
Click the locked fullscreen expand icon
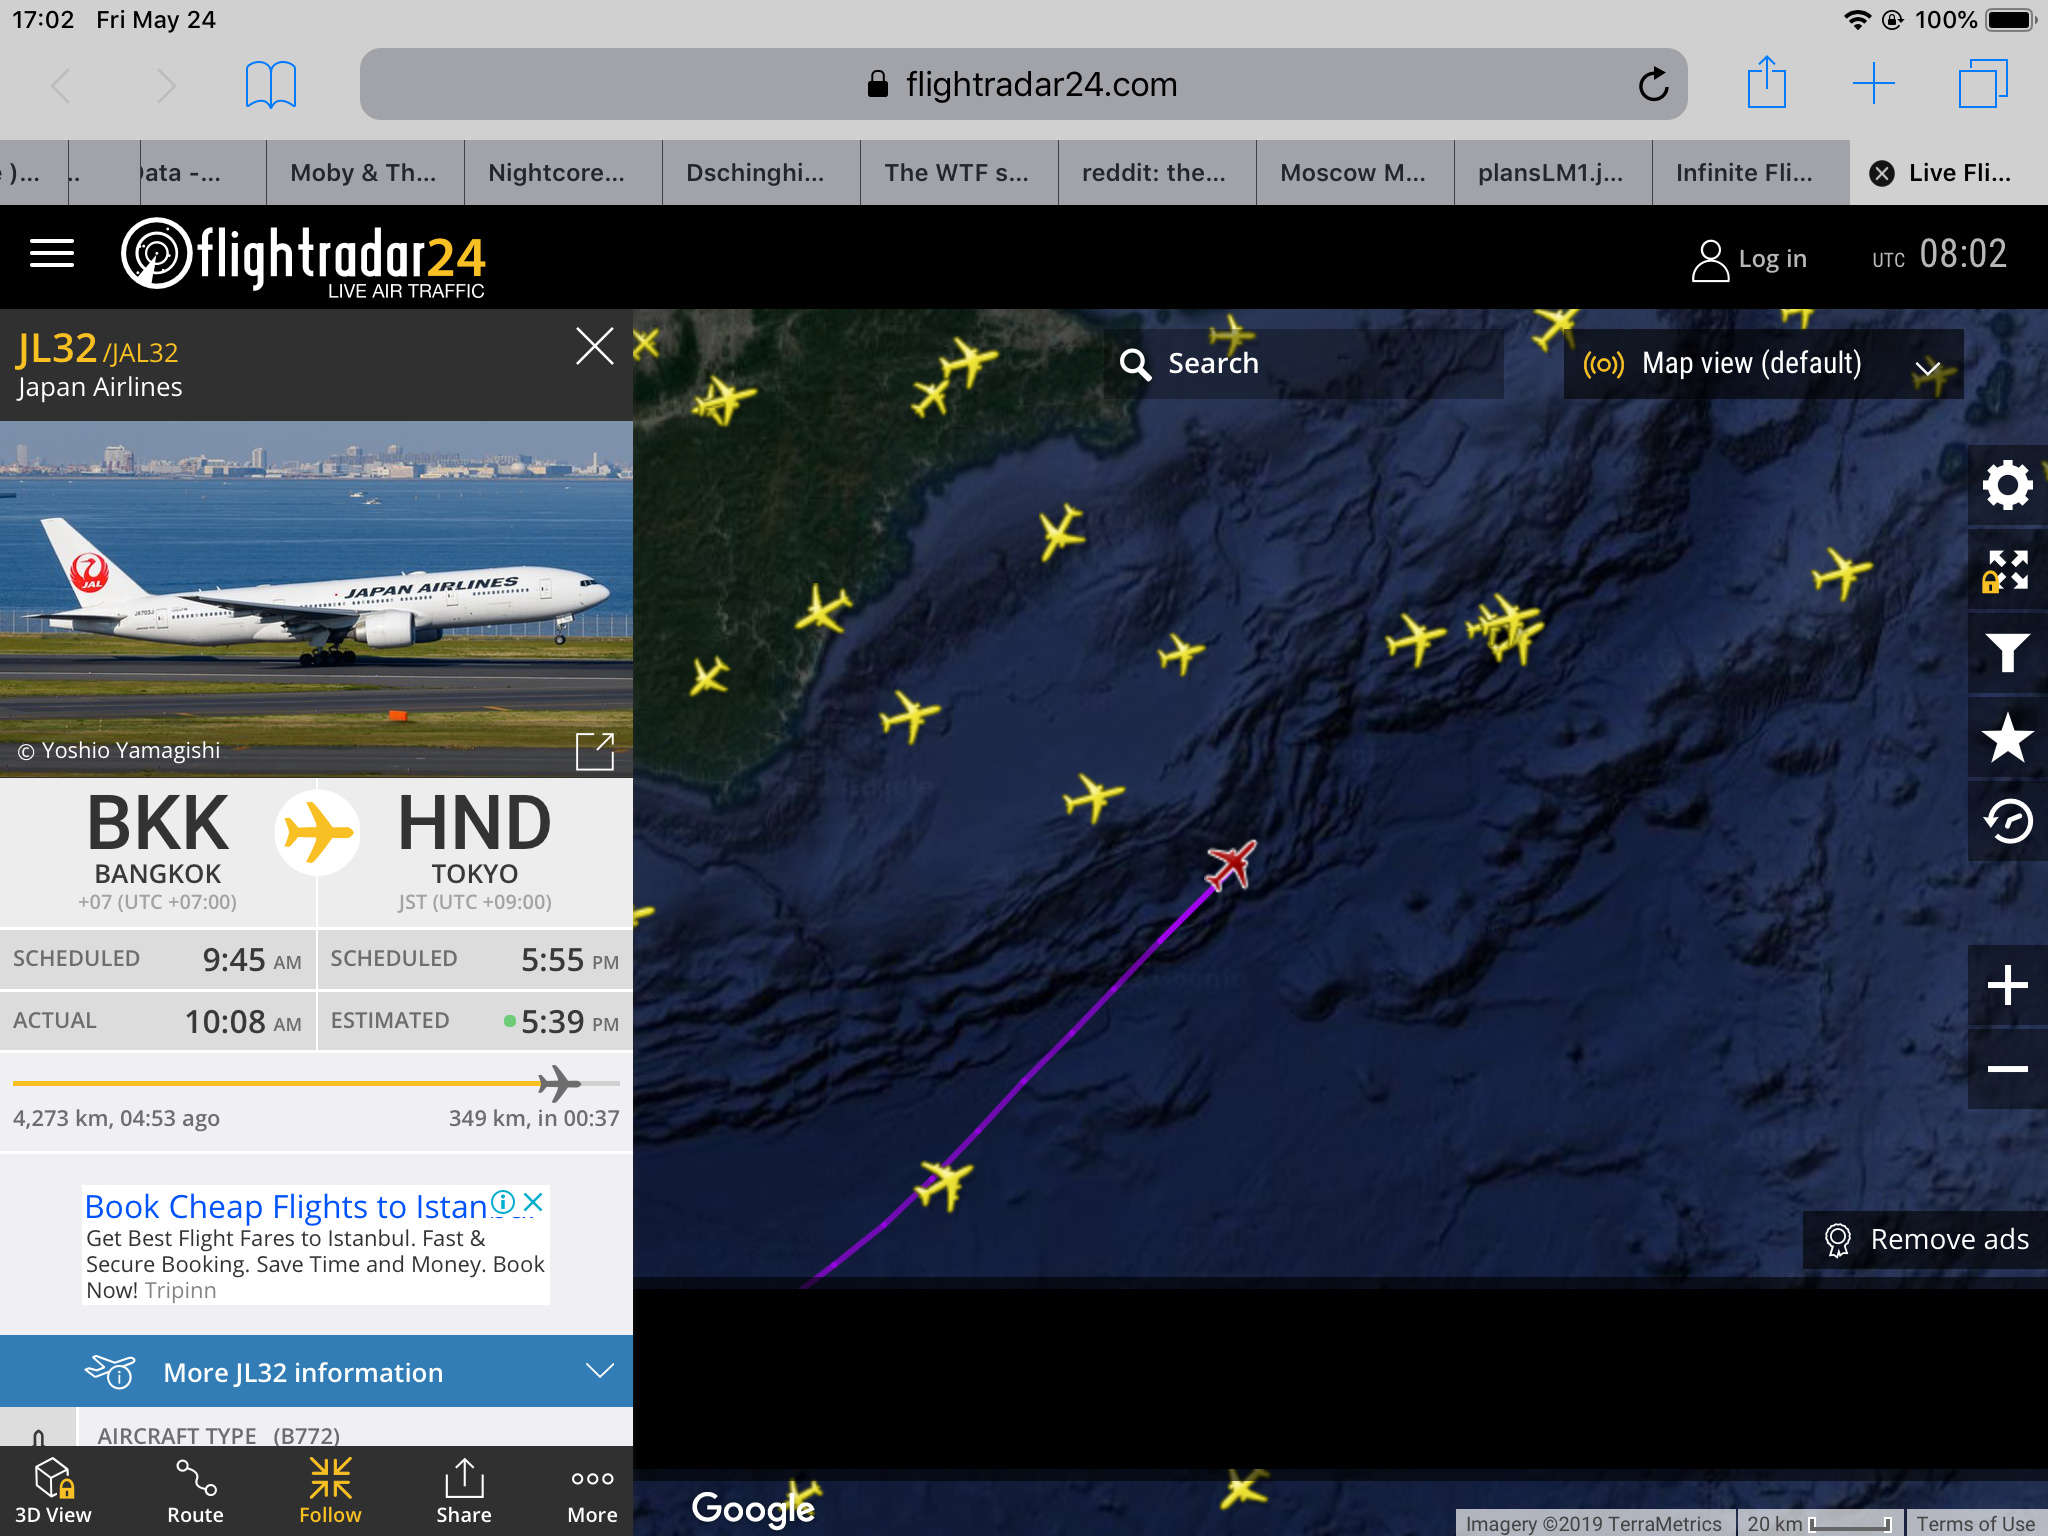[x=2007, y=570]
